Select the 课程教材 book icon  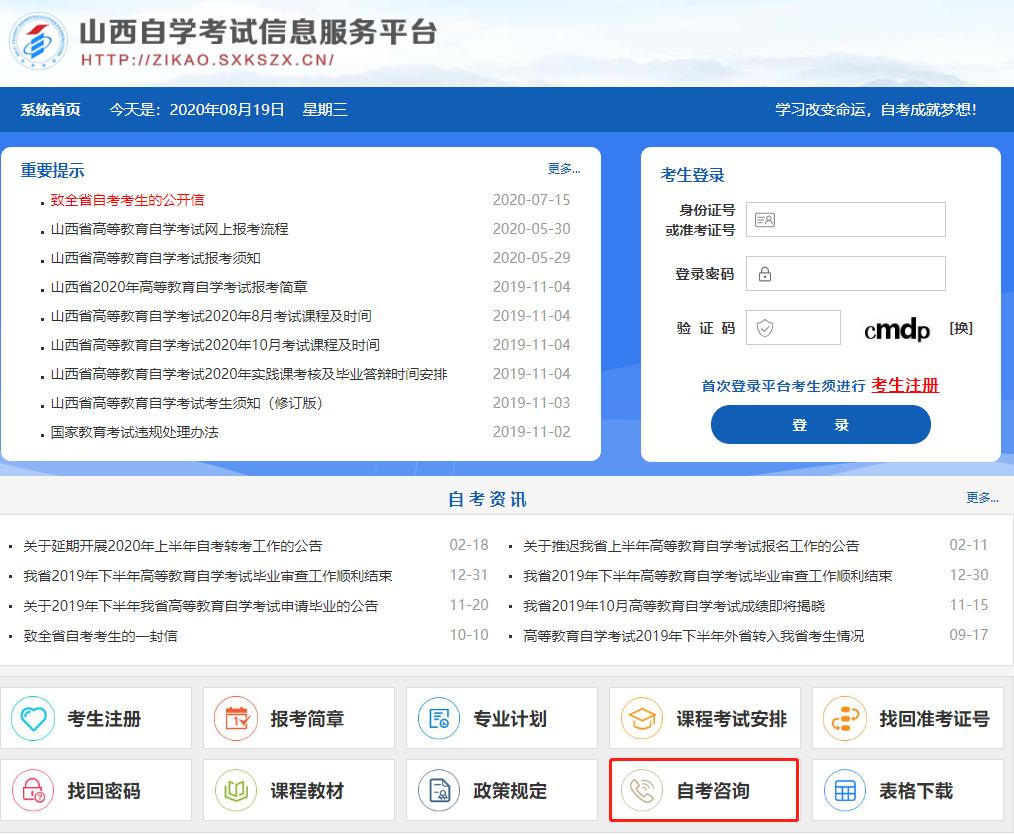(x=236, y=789)
